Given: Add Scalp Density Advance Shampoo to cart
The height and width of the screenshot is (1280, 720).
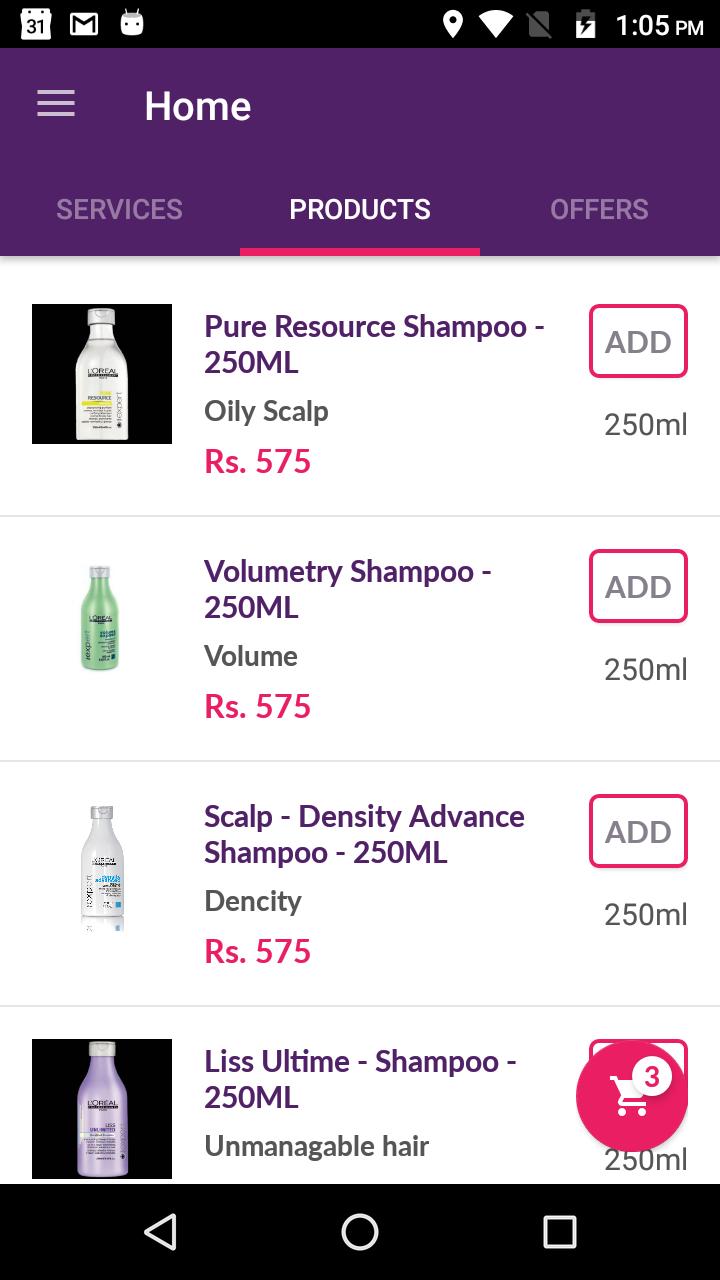Looking at the screenshot, I should click(638, 831).
